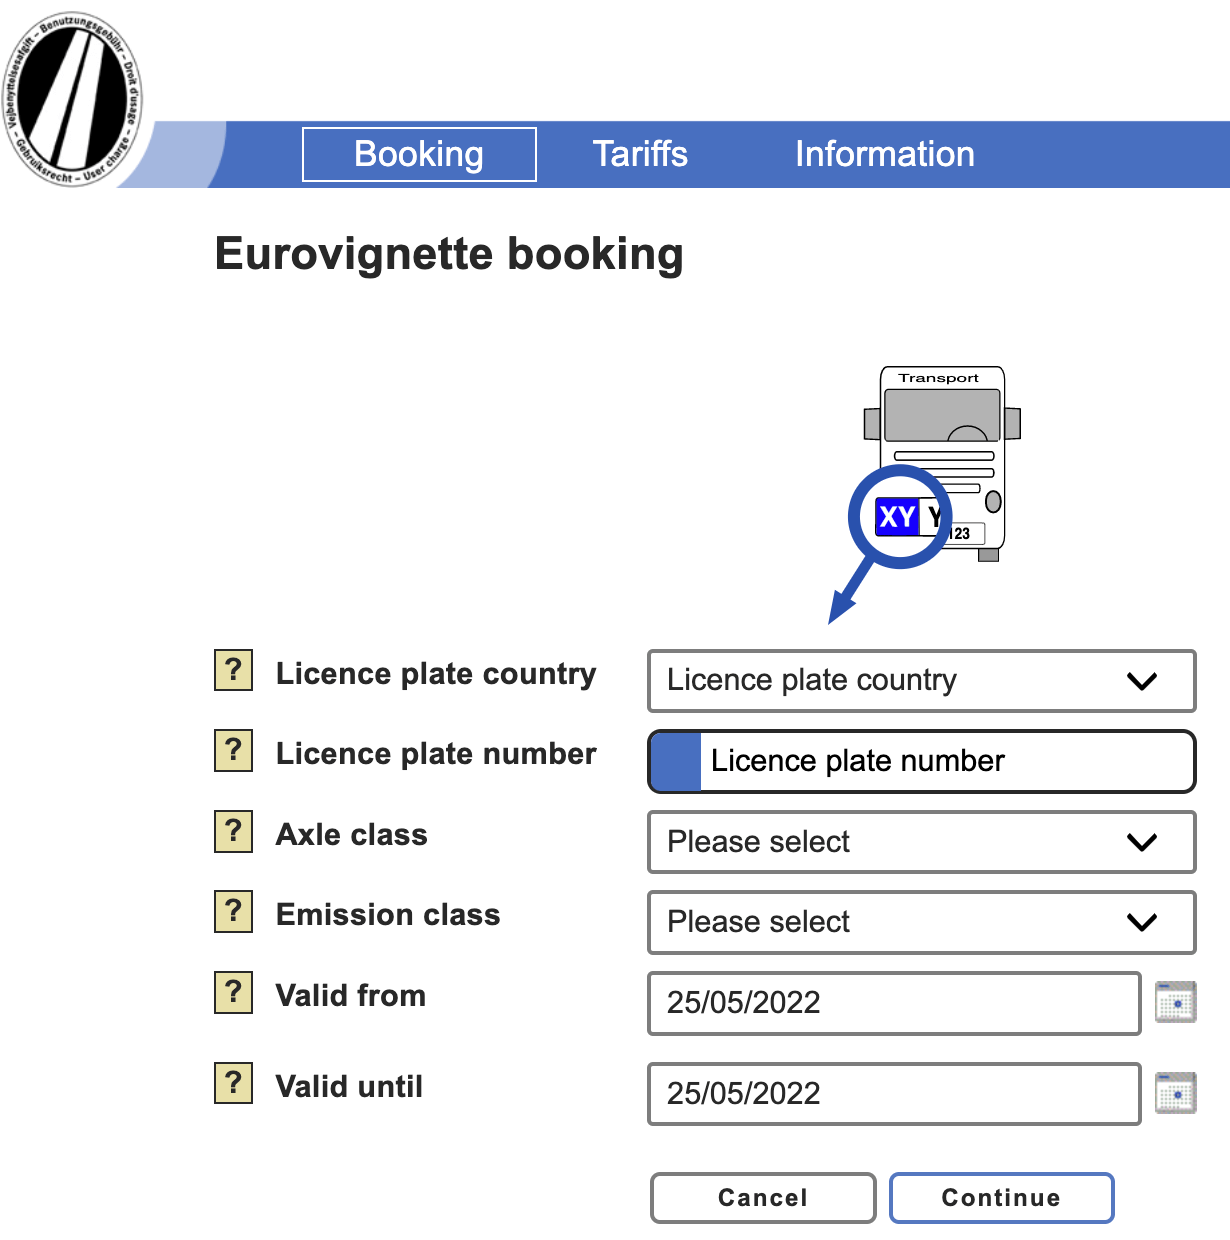The width and height of the screenshot is (1230, 1240).
Task: Open the calendar picker for Valid until
Action: [1176, 1093]
